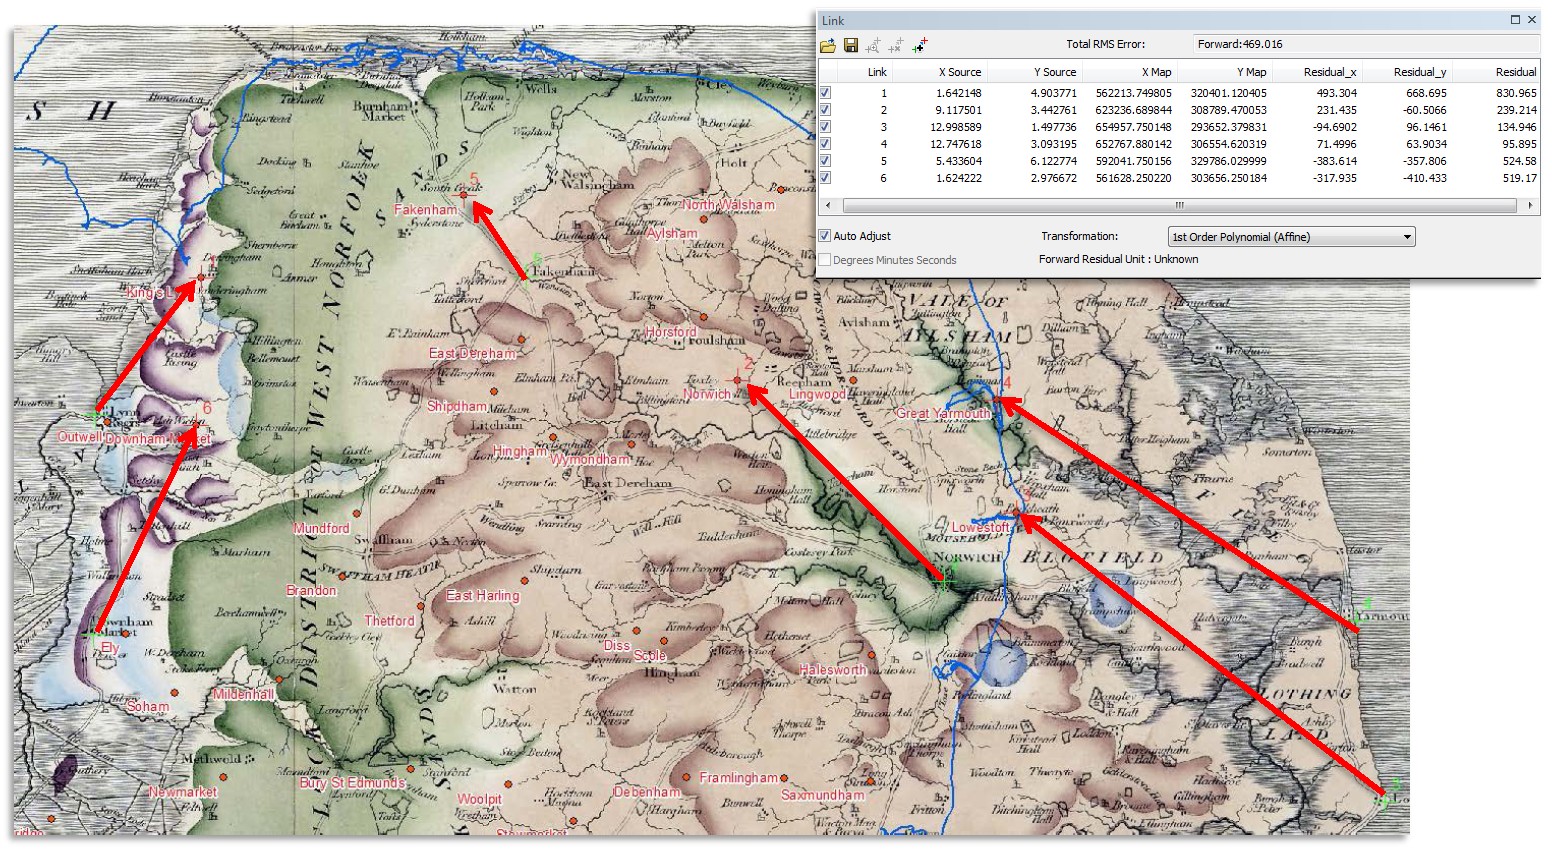Click the Halesworth label on the map
The width and height of the screenshot is (1552, 855).
(833, 670)
